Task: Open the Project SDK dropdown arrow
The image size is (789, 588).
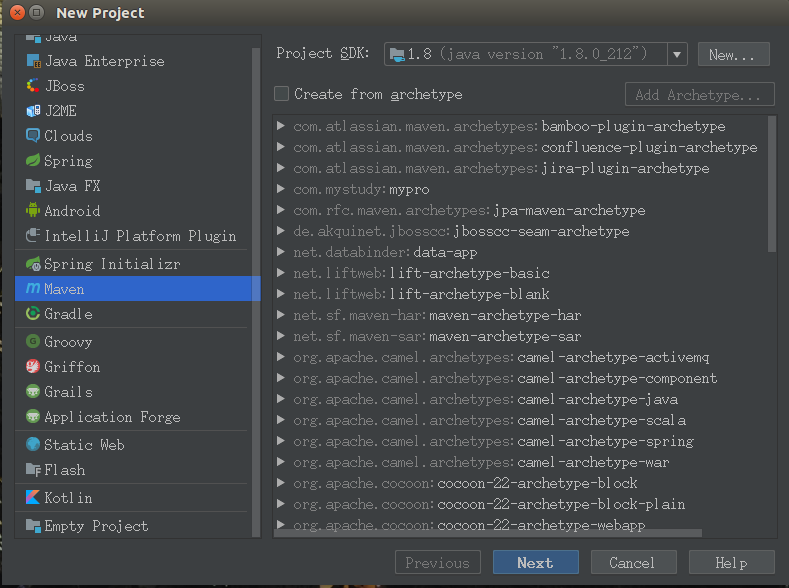Action: point(677,54)
